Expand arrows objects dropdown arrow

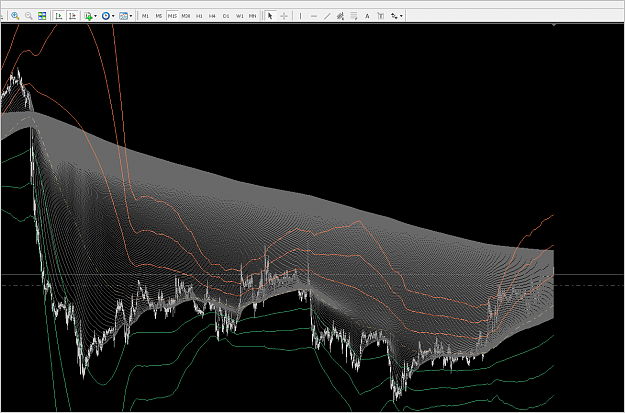[x=401, y=16]
